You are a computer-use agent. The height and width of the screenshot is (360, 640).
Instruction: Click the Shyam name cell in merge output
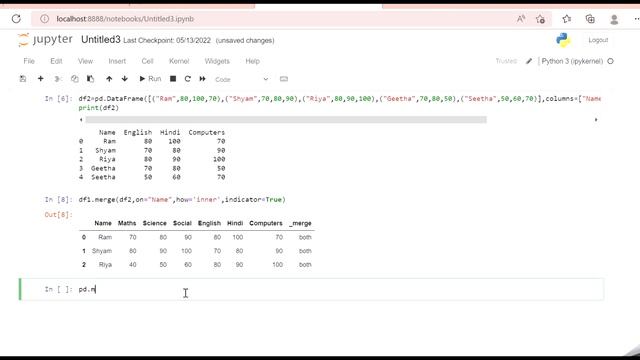coord(102,251)
